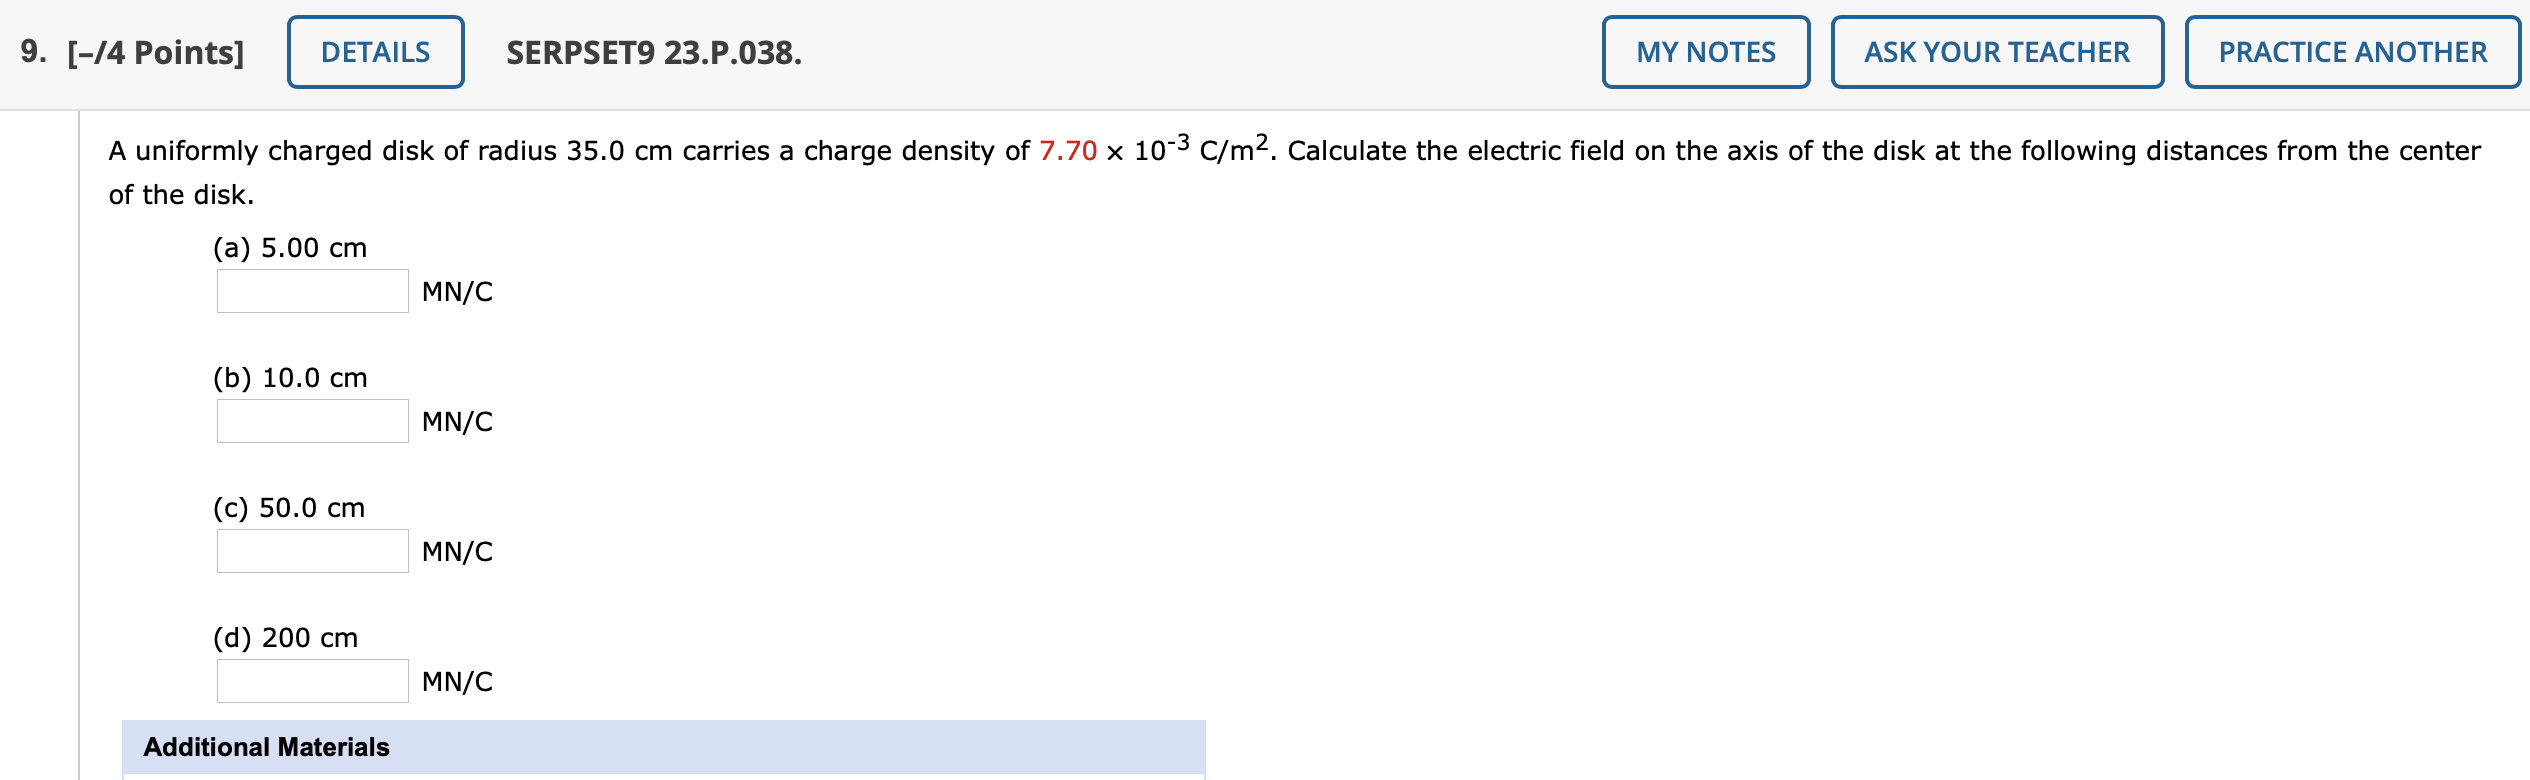This screenshot has height=780, width=2530.
Task: Open the DETAILS panel for question 9
Action: pos(375,52)
